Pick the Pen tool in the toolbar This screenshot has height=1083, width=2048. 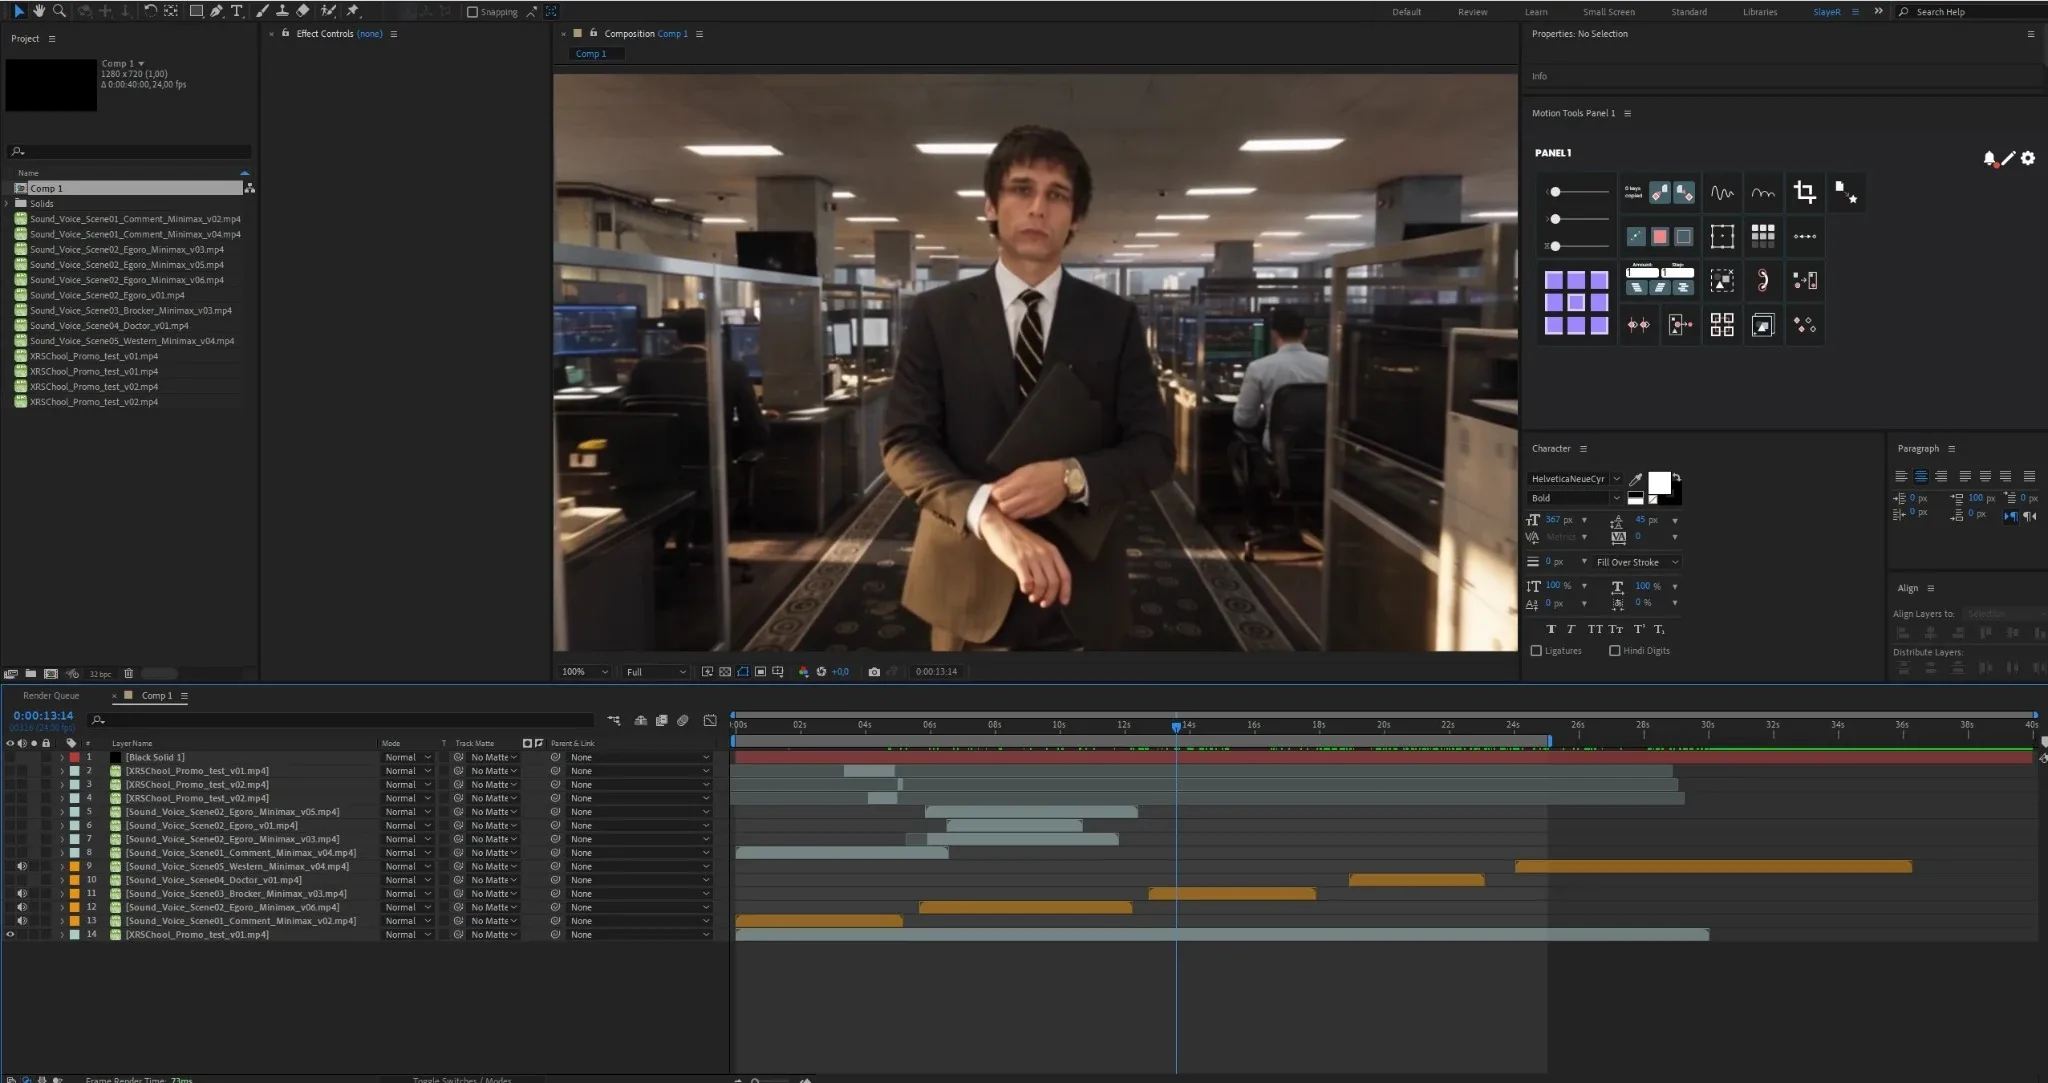click(x=216, y=11)
